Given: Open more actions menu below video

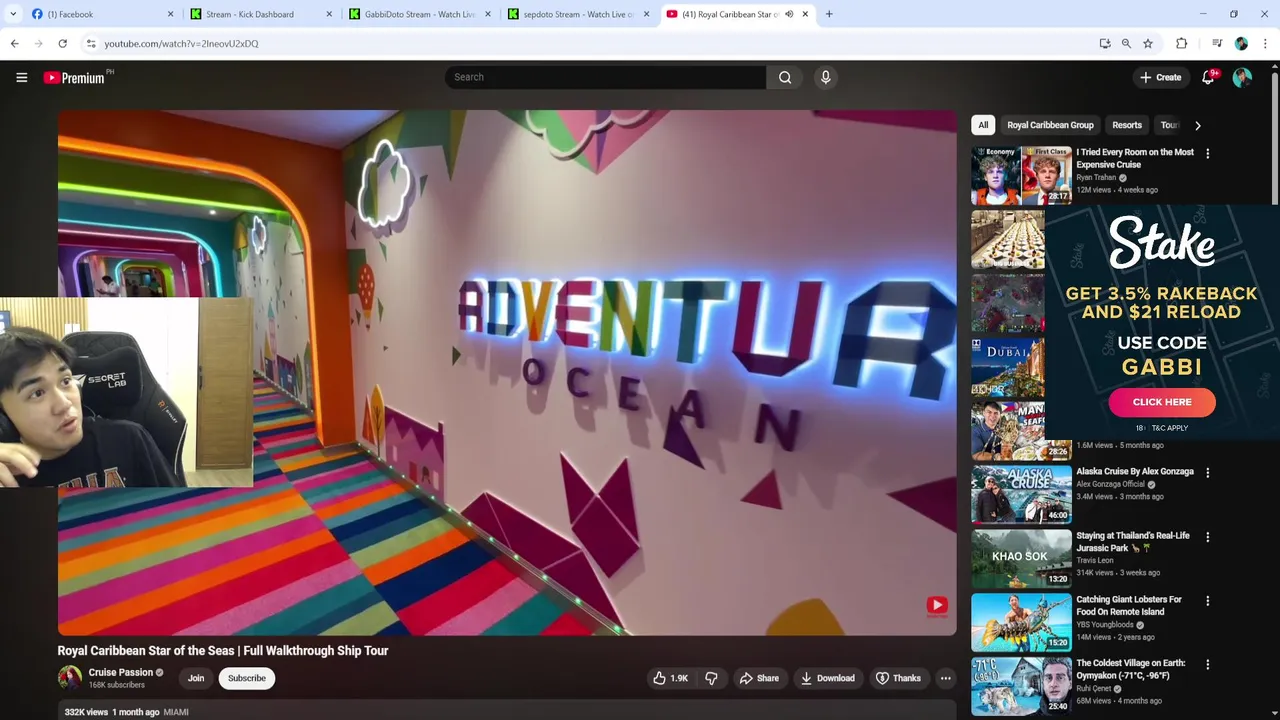Looking at the screenshot, I should [x=945, y=678].
